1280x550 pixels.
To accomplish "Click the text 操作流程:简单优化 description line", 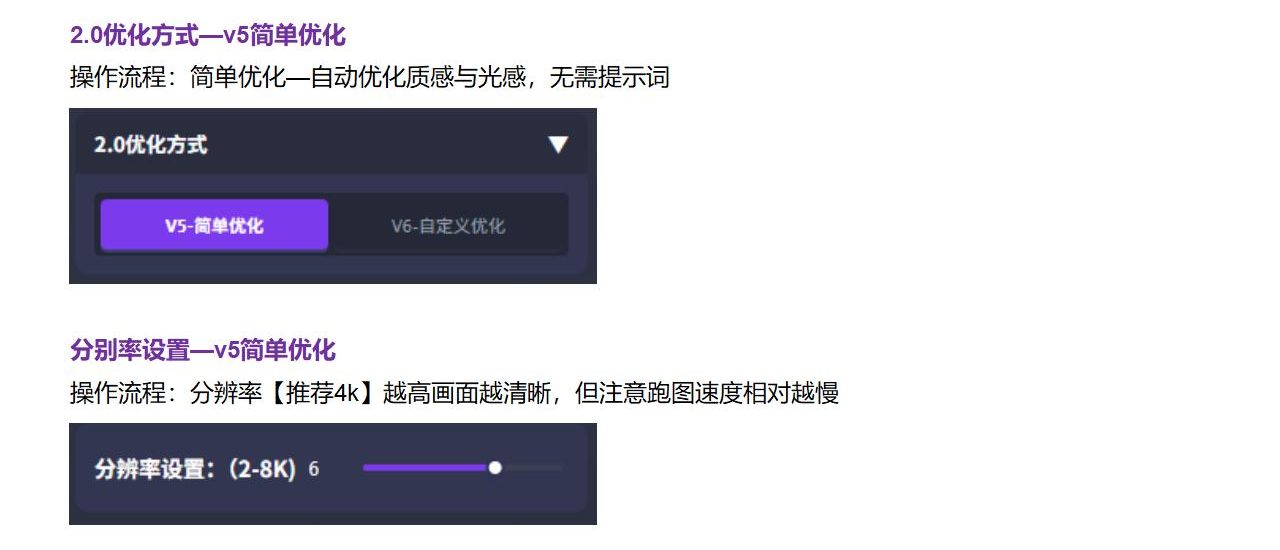I will [369, 77].
